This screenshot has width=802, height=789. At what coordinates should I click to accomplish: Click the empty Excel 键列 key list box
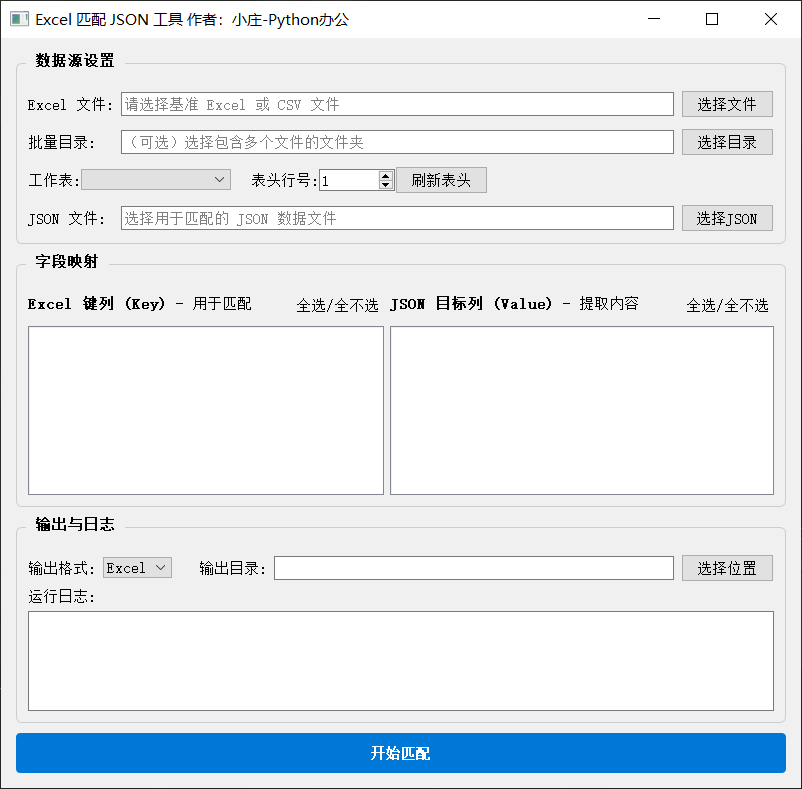205,410
